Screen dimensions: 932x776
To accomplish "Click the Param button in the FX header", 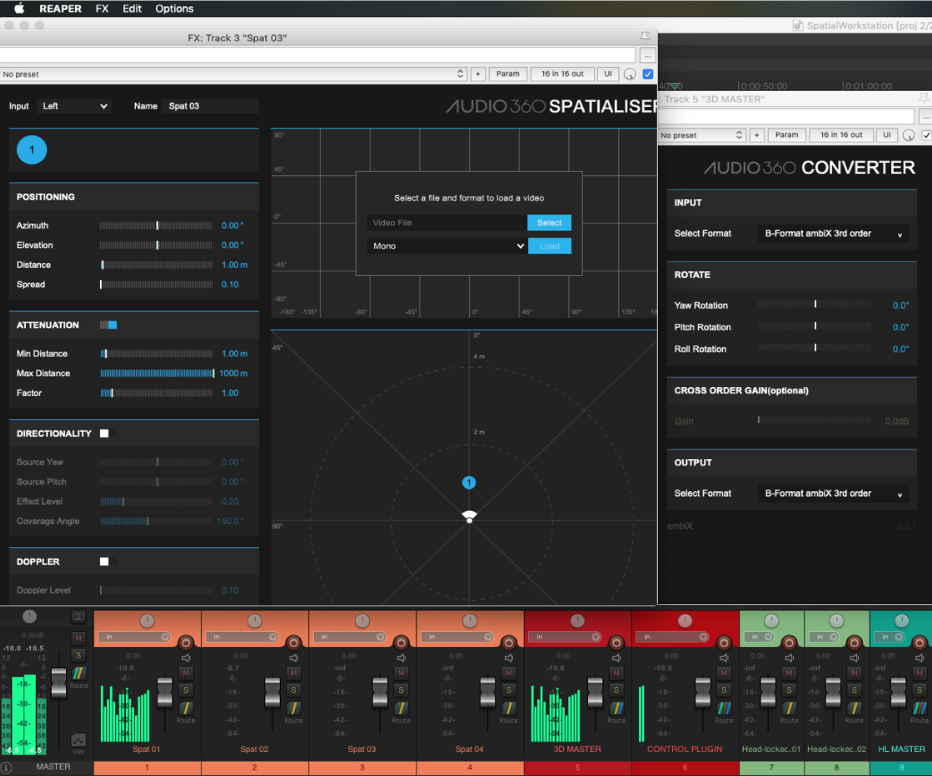I will pyautogui.click(x=508, y=73).
